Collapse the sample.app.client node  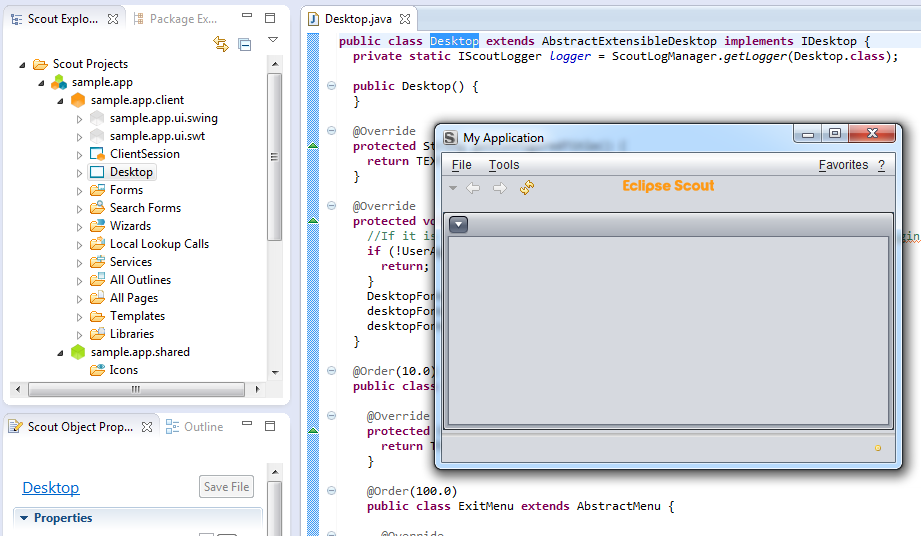coord(60,102)
